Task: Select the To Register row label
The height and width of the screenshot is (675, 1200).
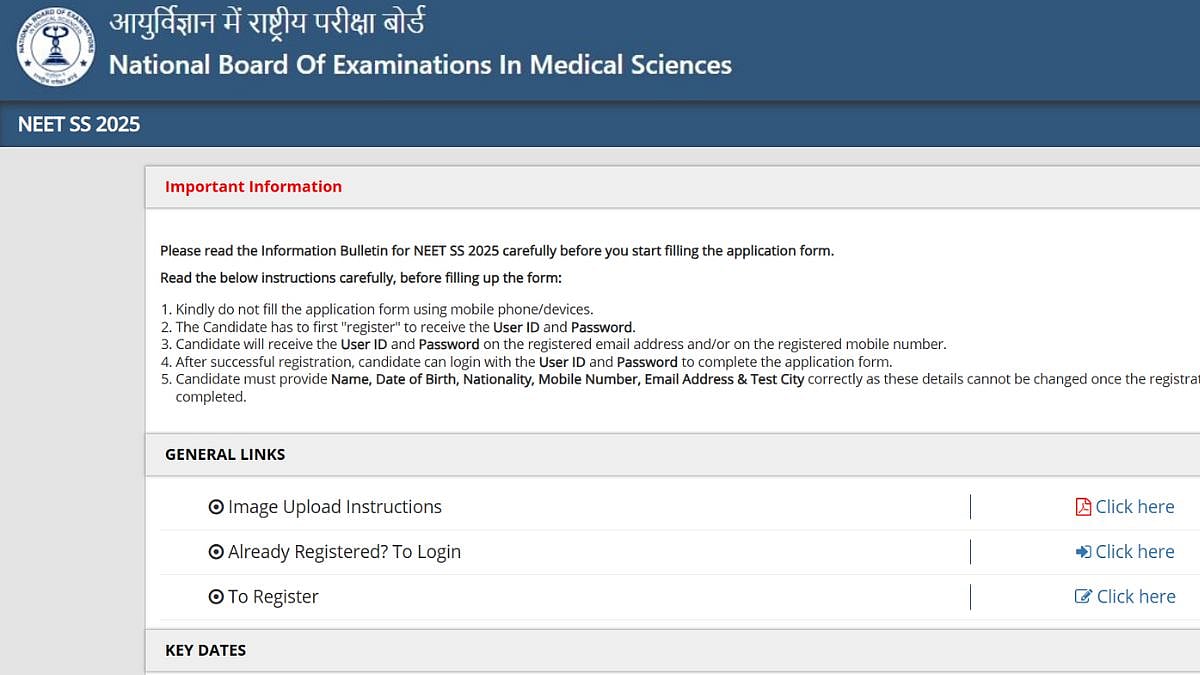Action: coord(272,596)
